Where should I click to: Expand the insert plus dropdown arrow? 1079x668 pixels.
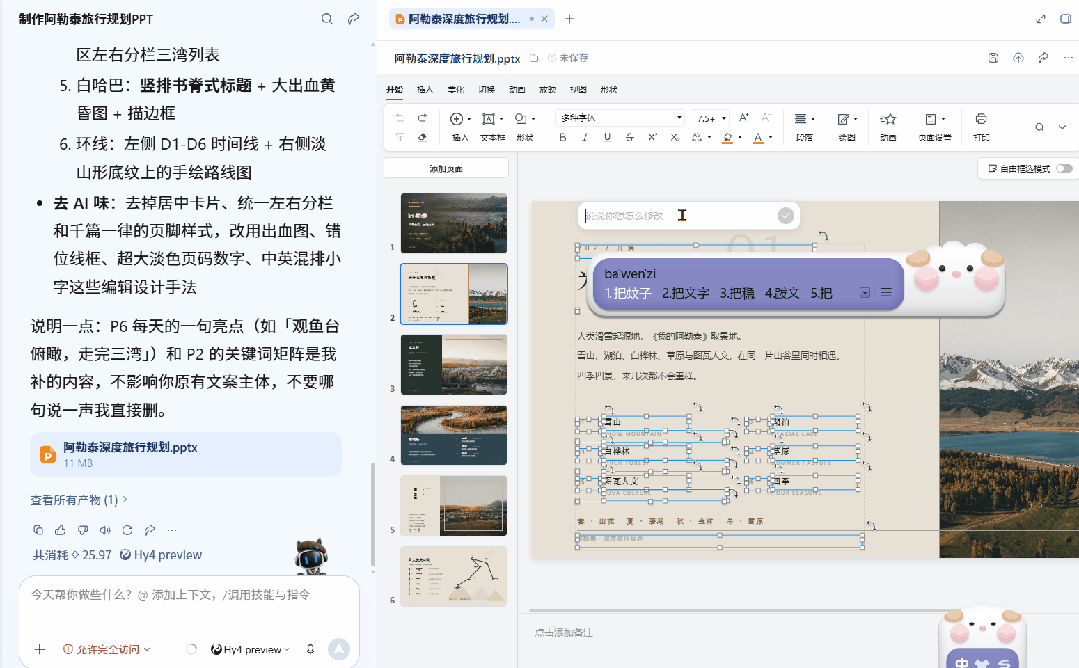(469, 119)
